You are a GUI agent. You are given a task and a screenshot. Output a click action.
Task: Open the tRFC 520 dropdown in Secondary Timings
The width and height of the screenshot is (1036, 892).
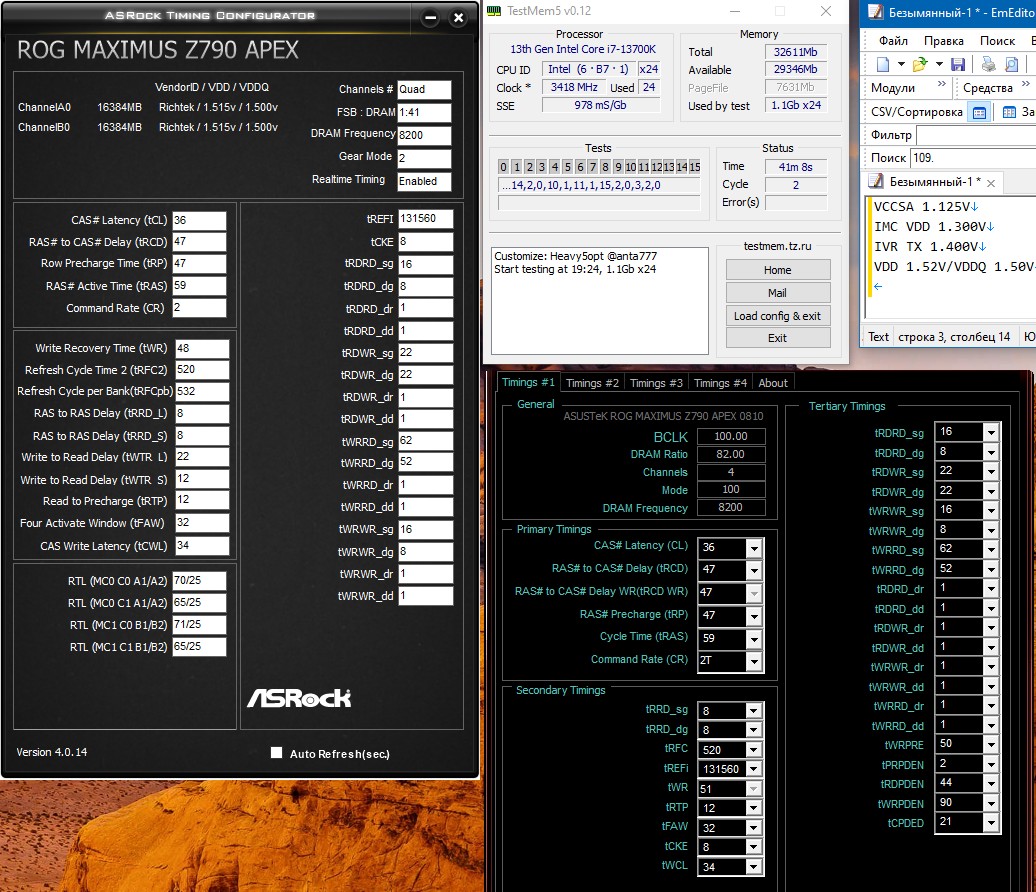753,750
